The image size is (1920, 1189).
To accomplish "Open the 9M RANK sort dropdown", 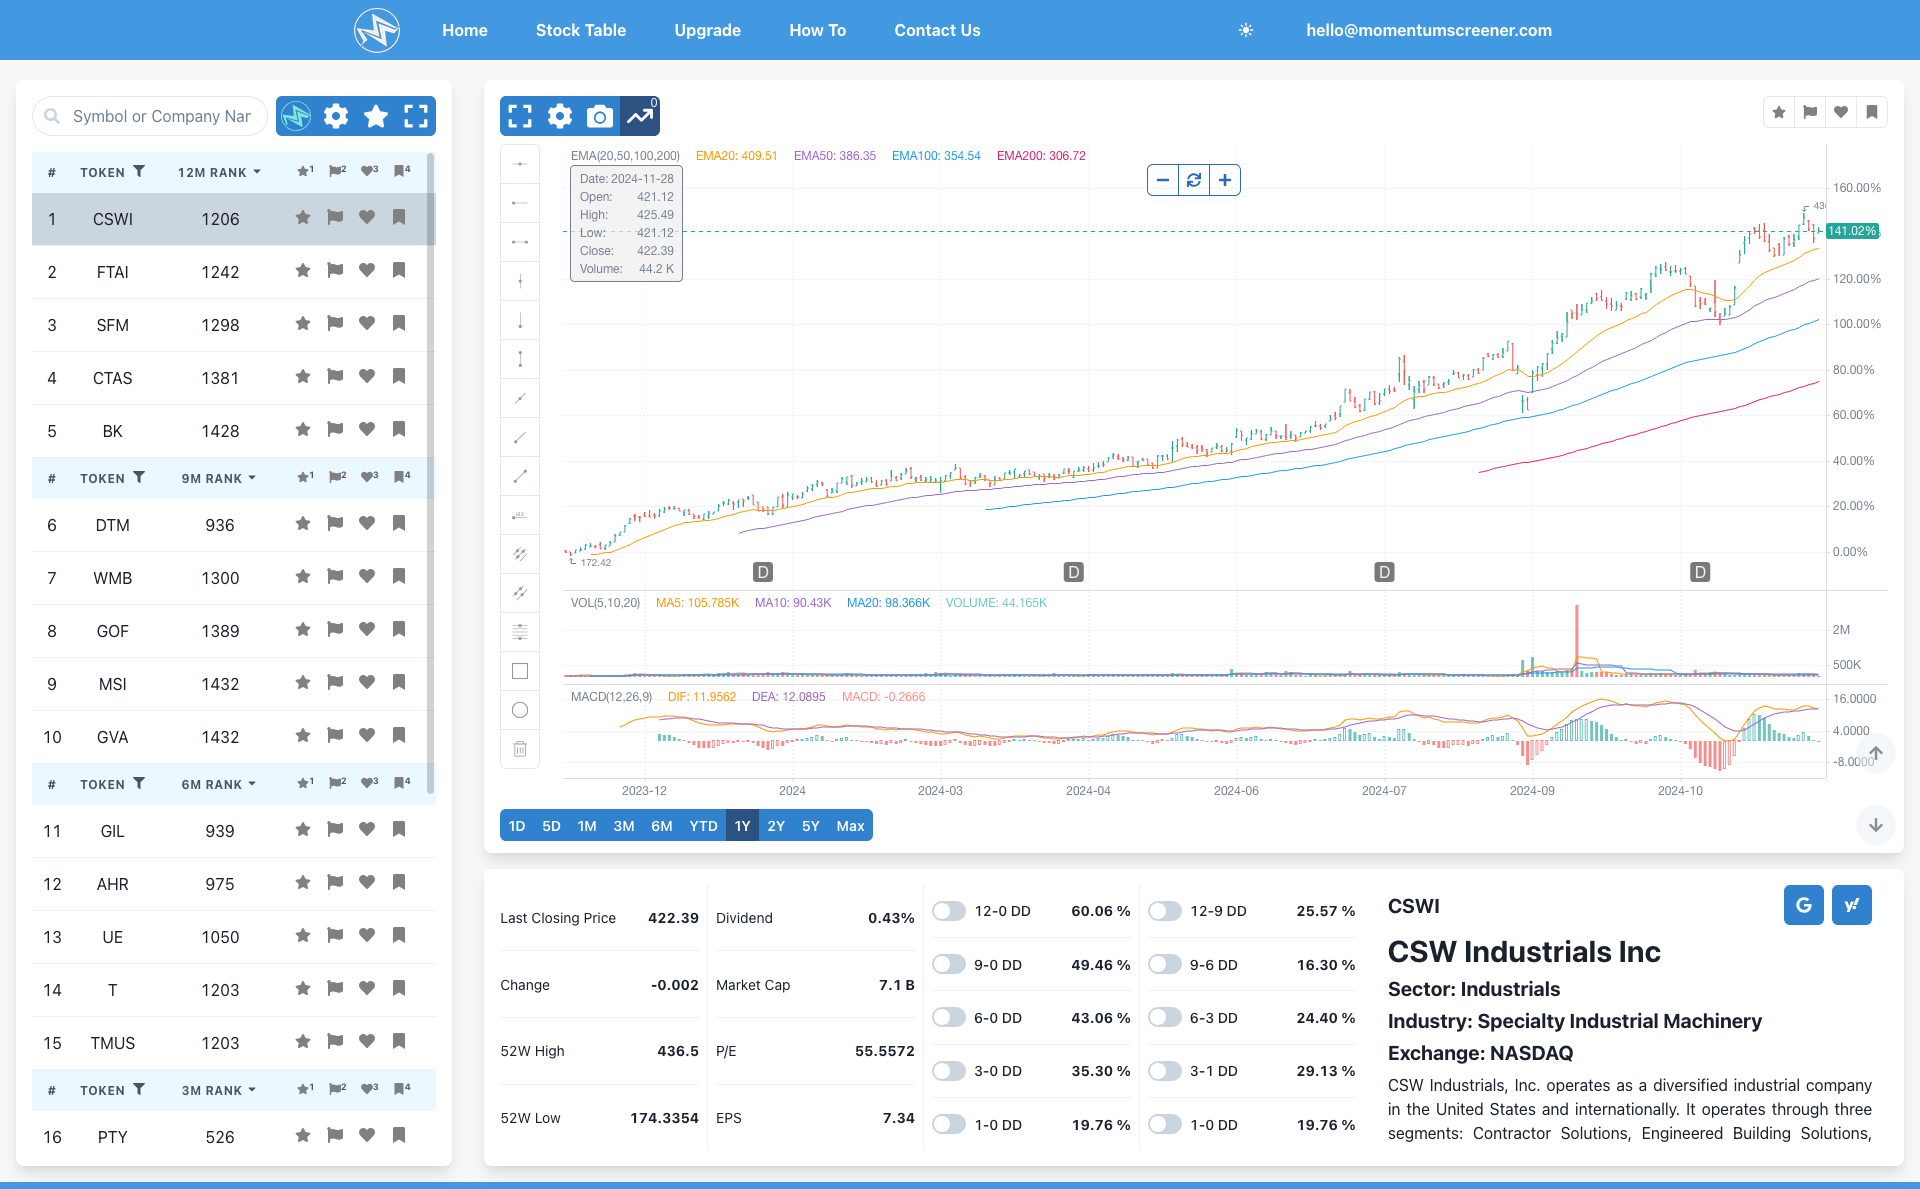I will 219,478.
